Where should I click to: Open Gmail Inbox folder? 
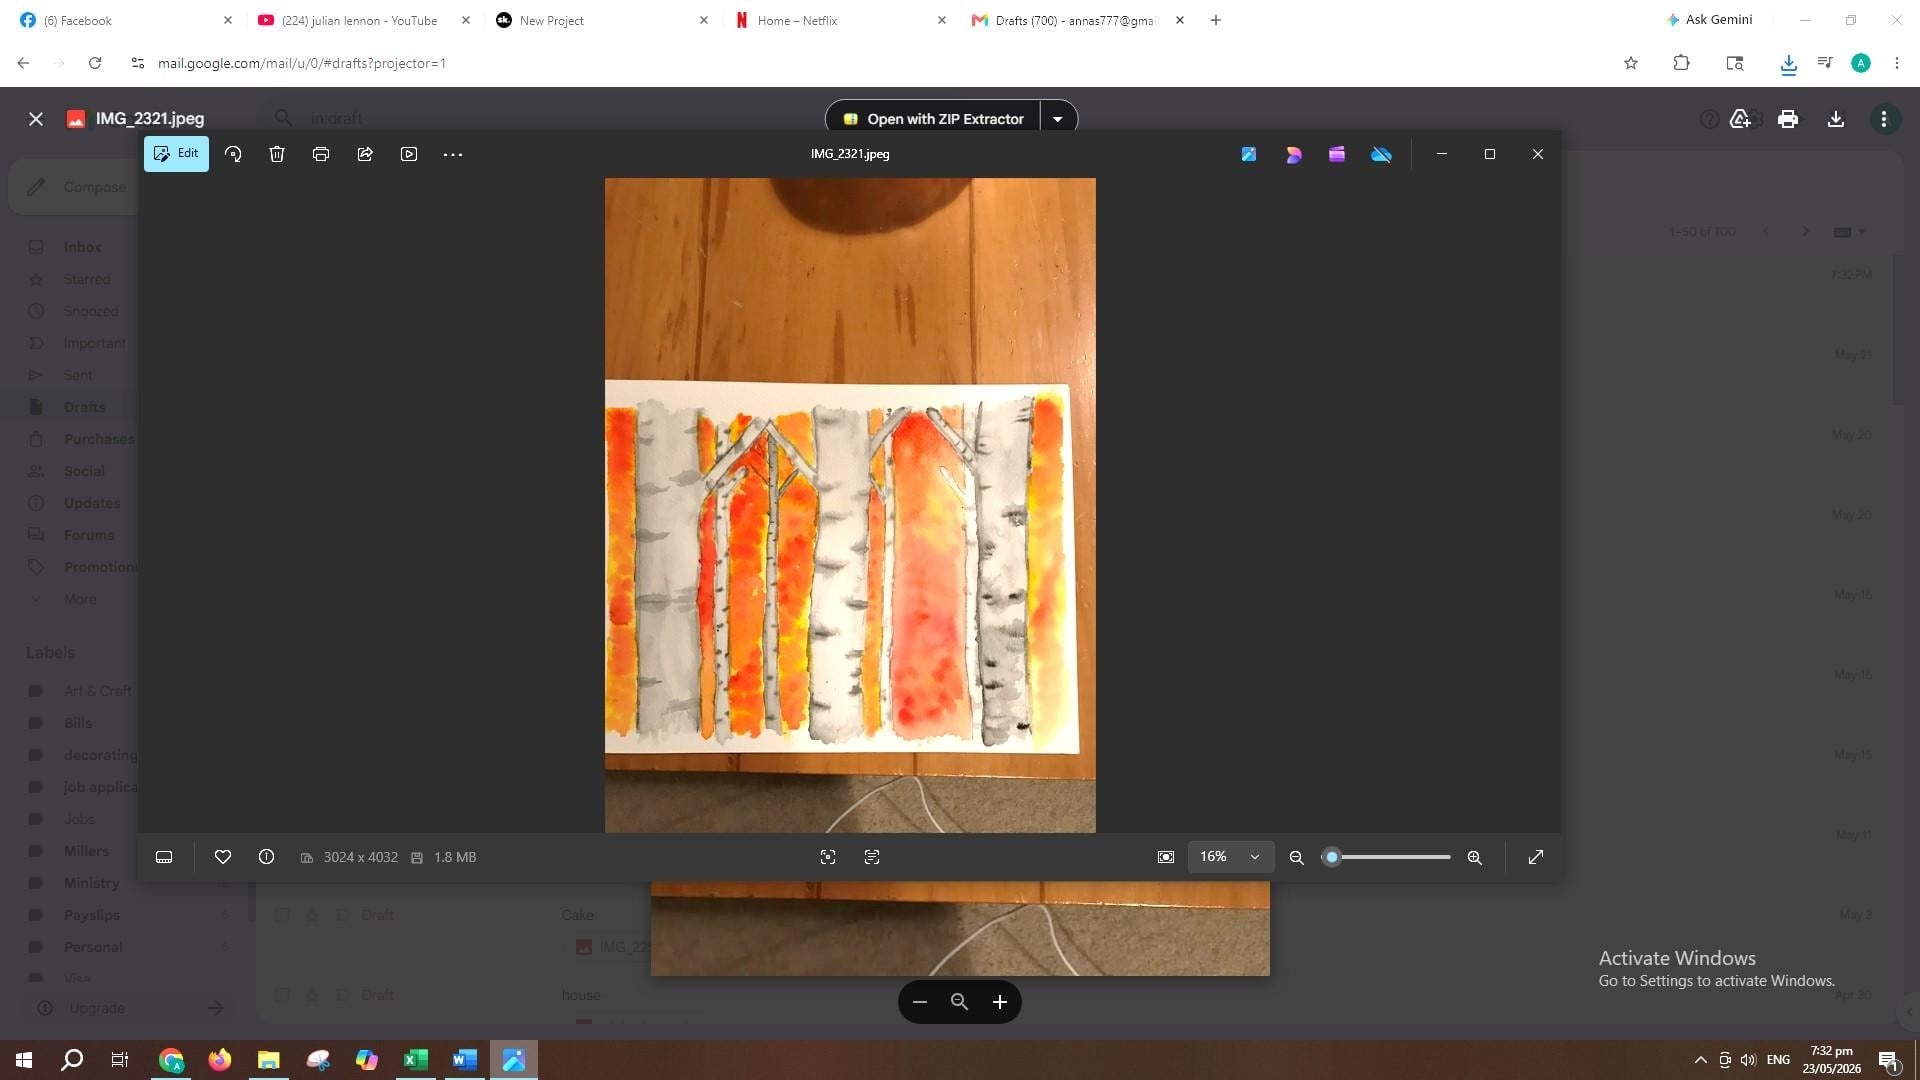pos(82,247)
